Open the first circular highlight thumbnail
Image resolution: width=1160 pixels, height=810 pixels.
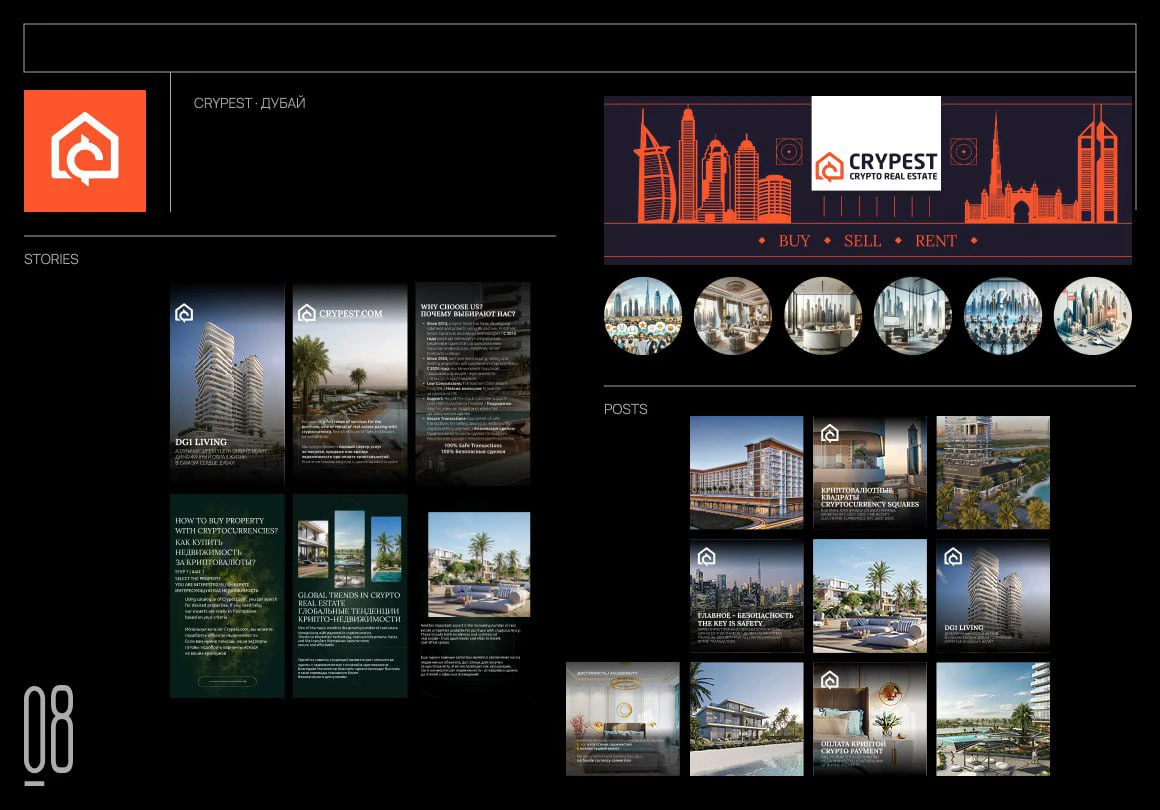click(643, 316)
